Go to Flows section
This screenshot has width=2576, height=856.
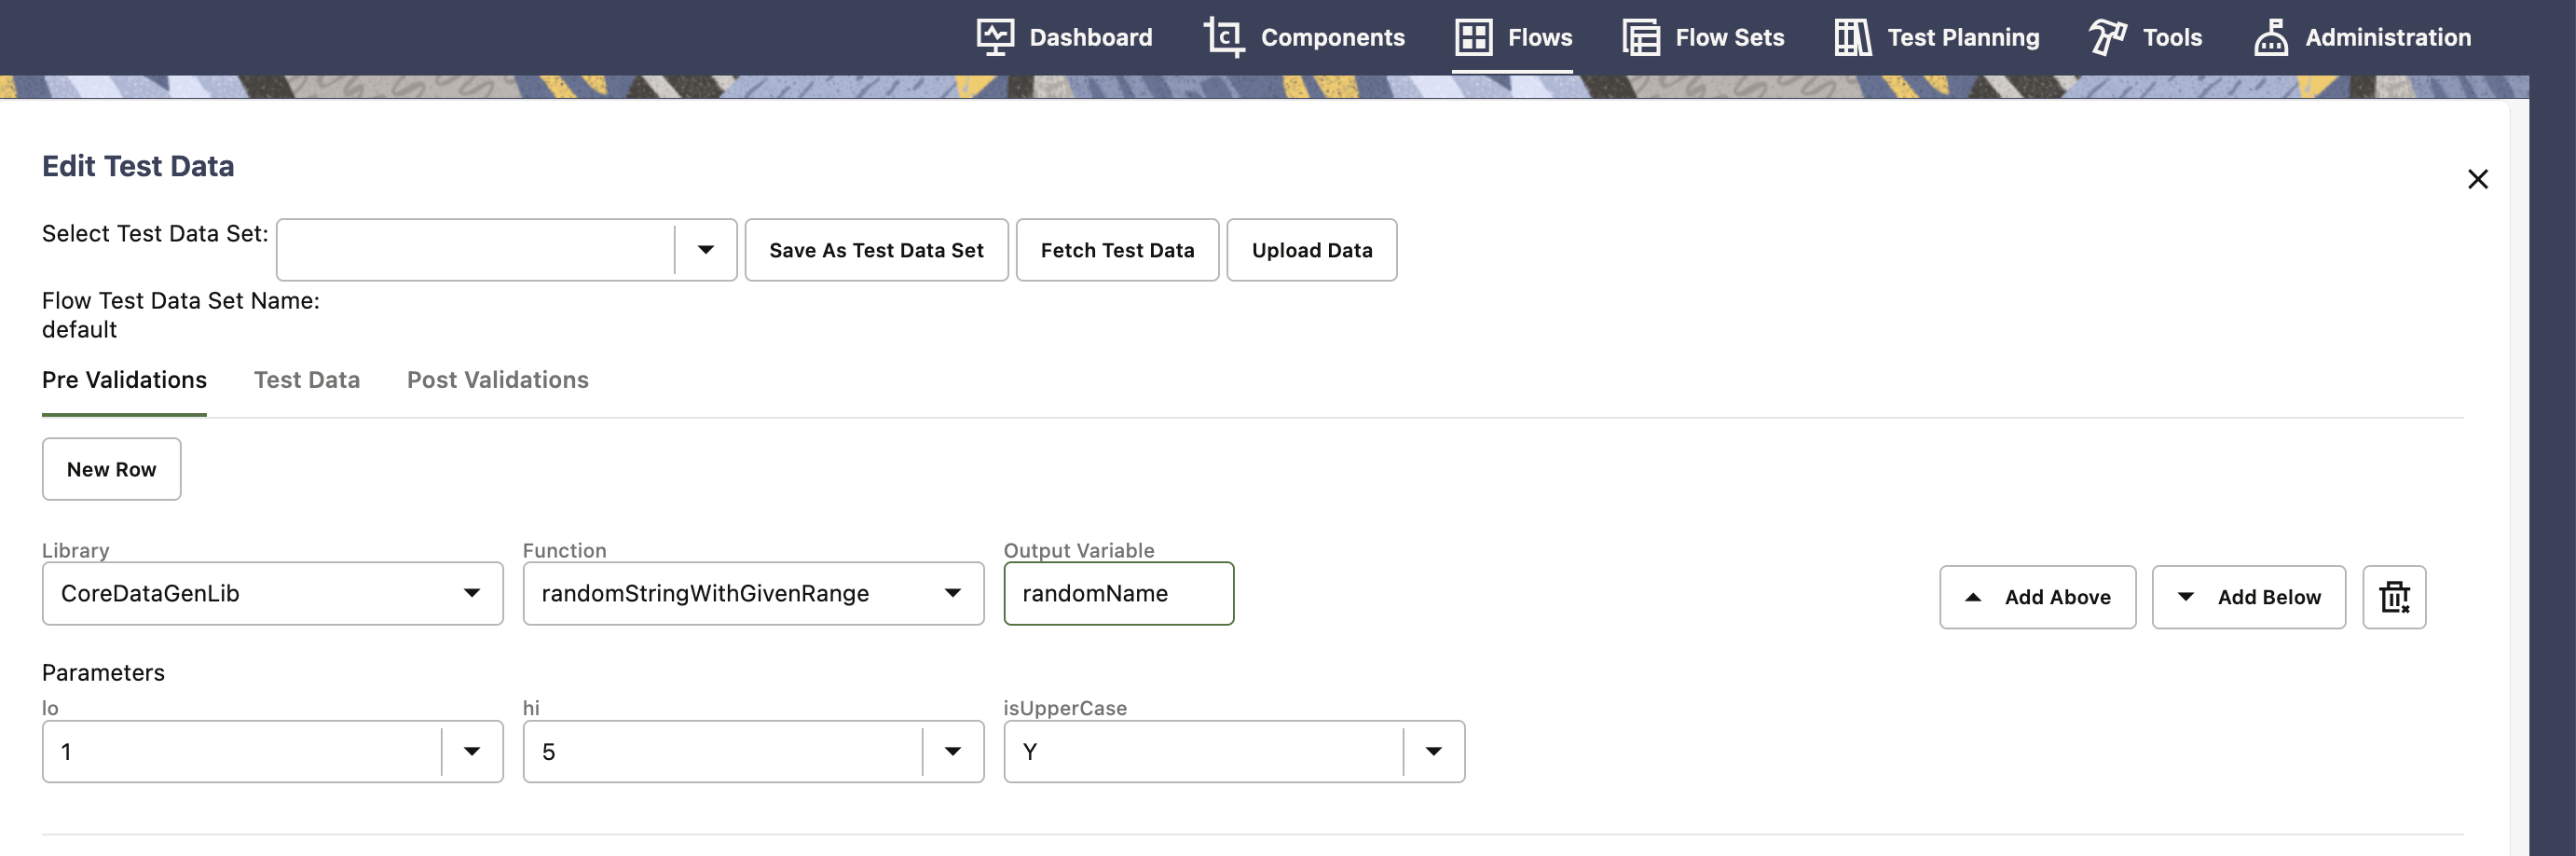(1513, 37)
